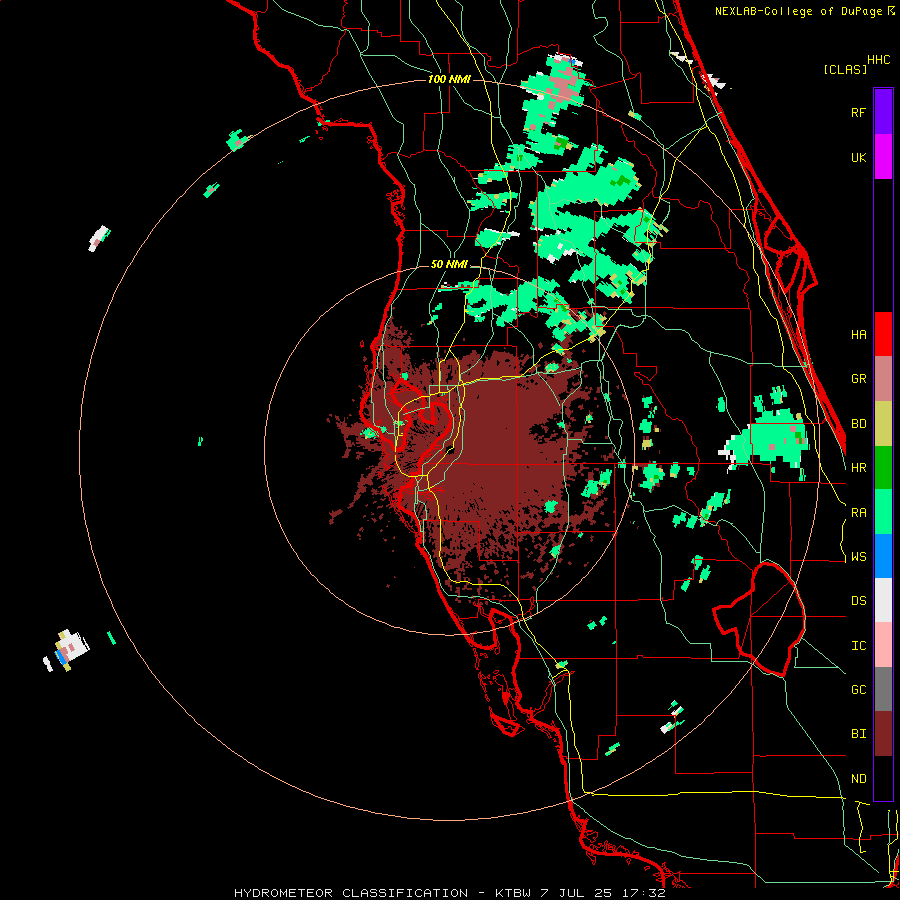900x900 pixels.
Task: Click the HHC product label
Action: tap(879, 60)
